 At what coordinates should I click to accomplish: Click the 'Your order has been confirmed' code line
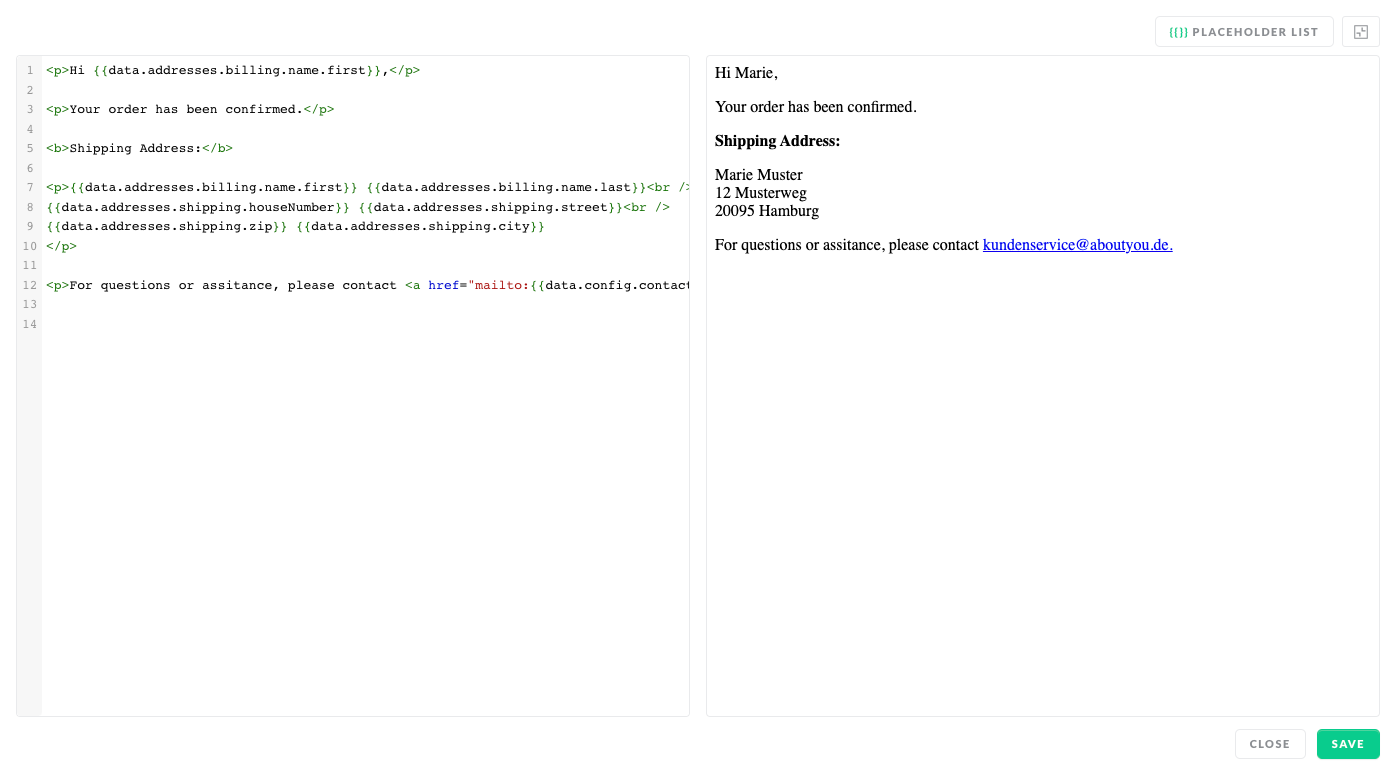tap(189, 110)
